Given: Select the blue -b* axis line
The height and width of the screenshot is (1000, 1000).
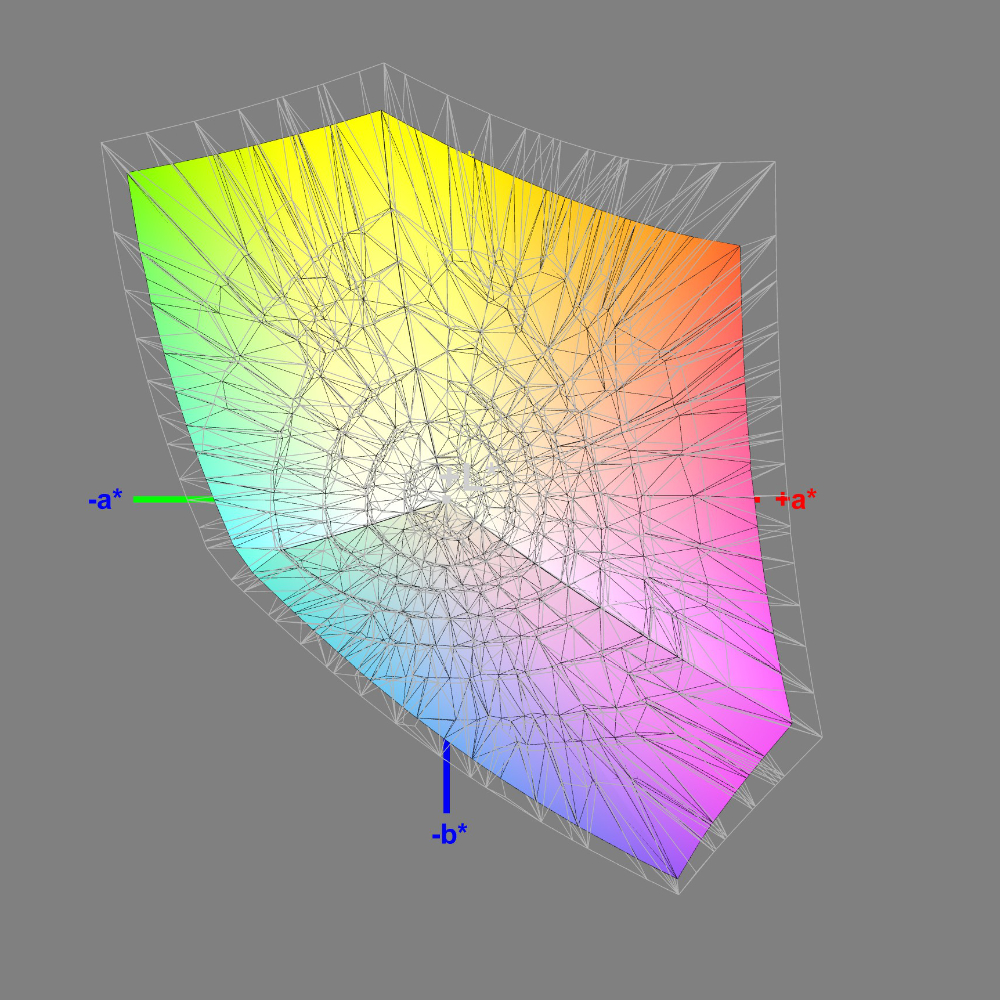Looking at the screenshot, I should point(446,778).
